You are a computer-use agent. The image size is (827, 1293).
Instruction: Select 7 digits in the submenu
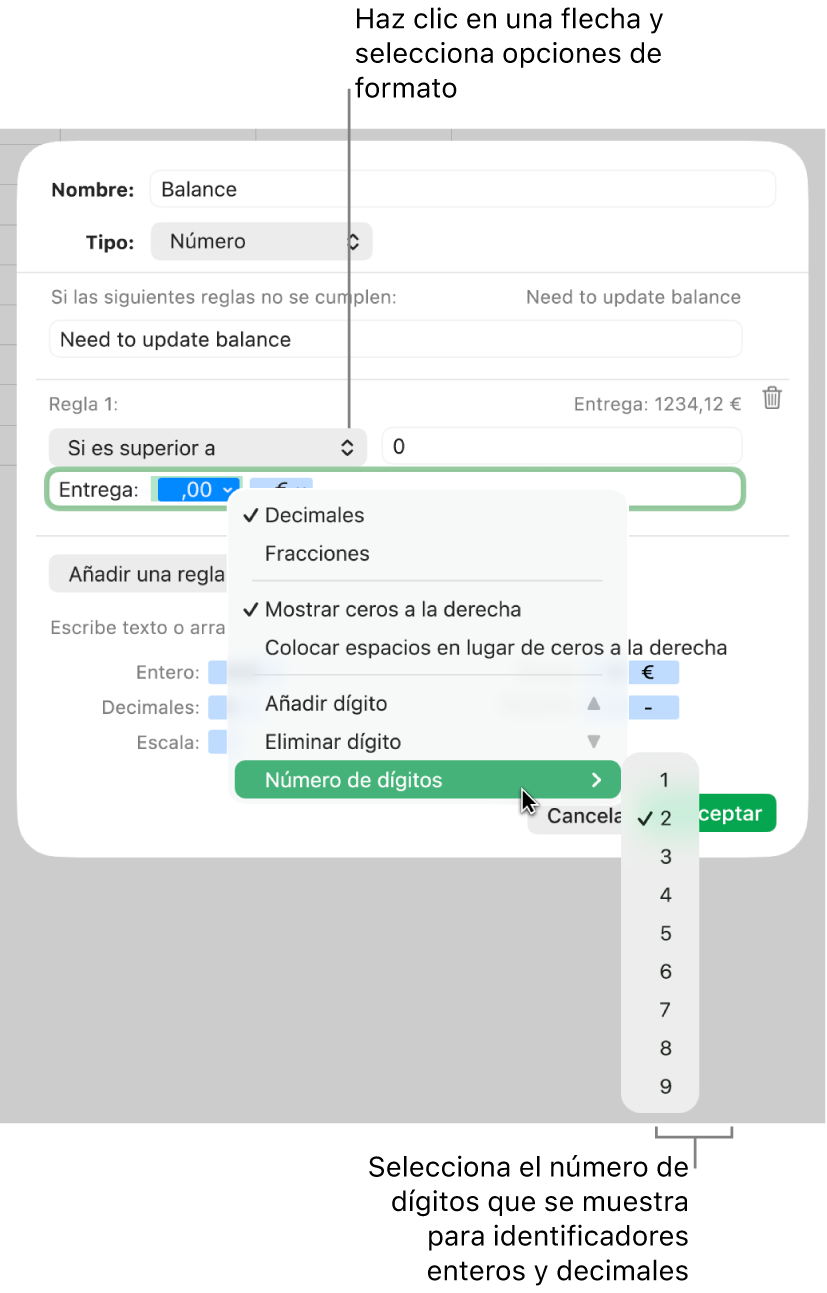tap(660, 1010)
